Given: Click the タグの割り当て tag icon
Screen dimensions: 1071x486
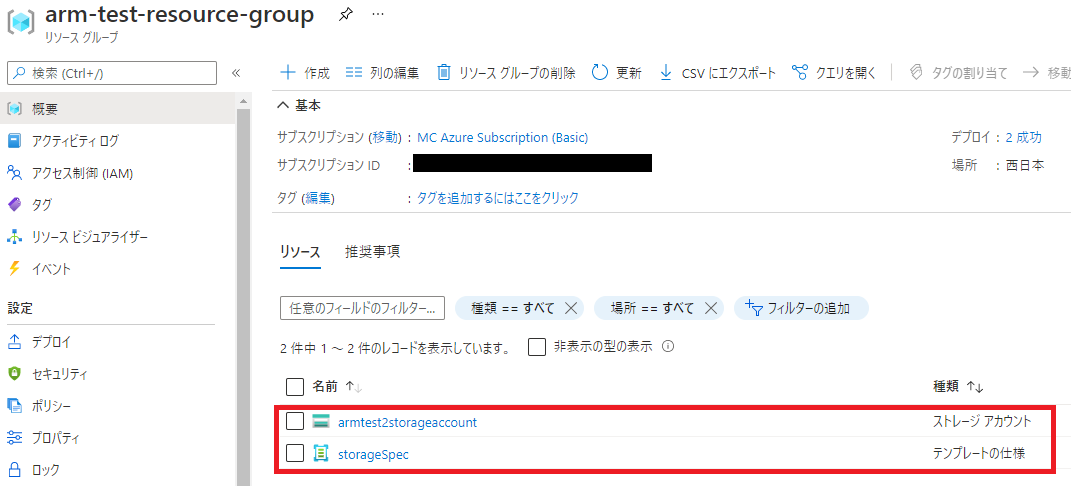Looking at the screenshot, I should tap(917, 72).
